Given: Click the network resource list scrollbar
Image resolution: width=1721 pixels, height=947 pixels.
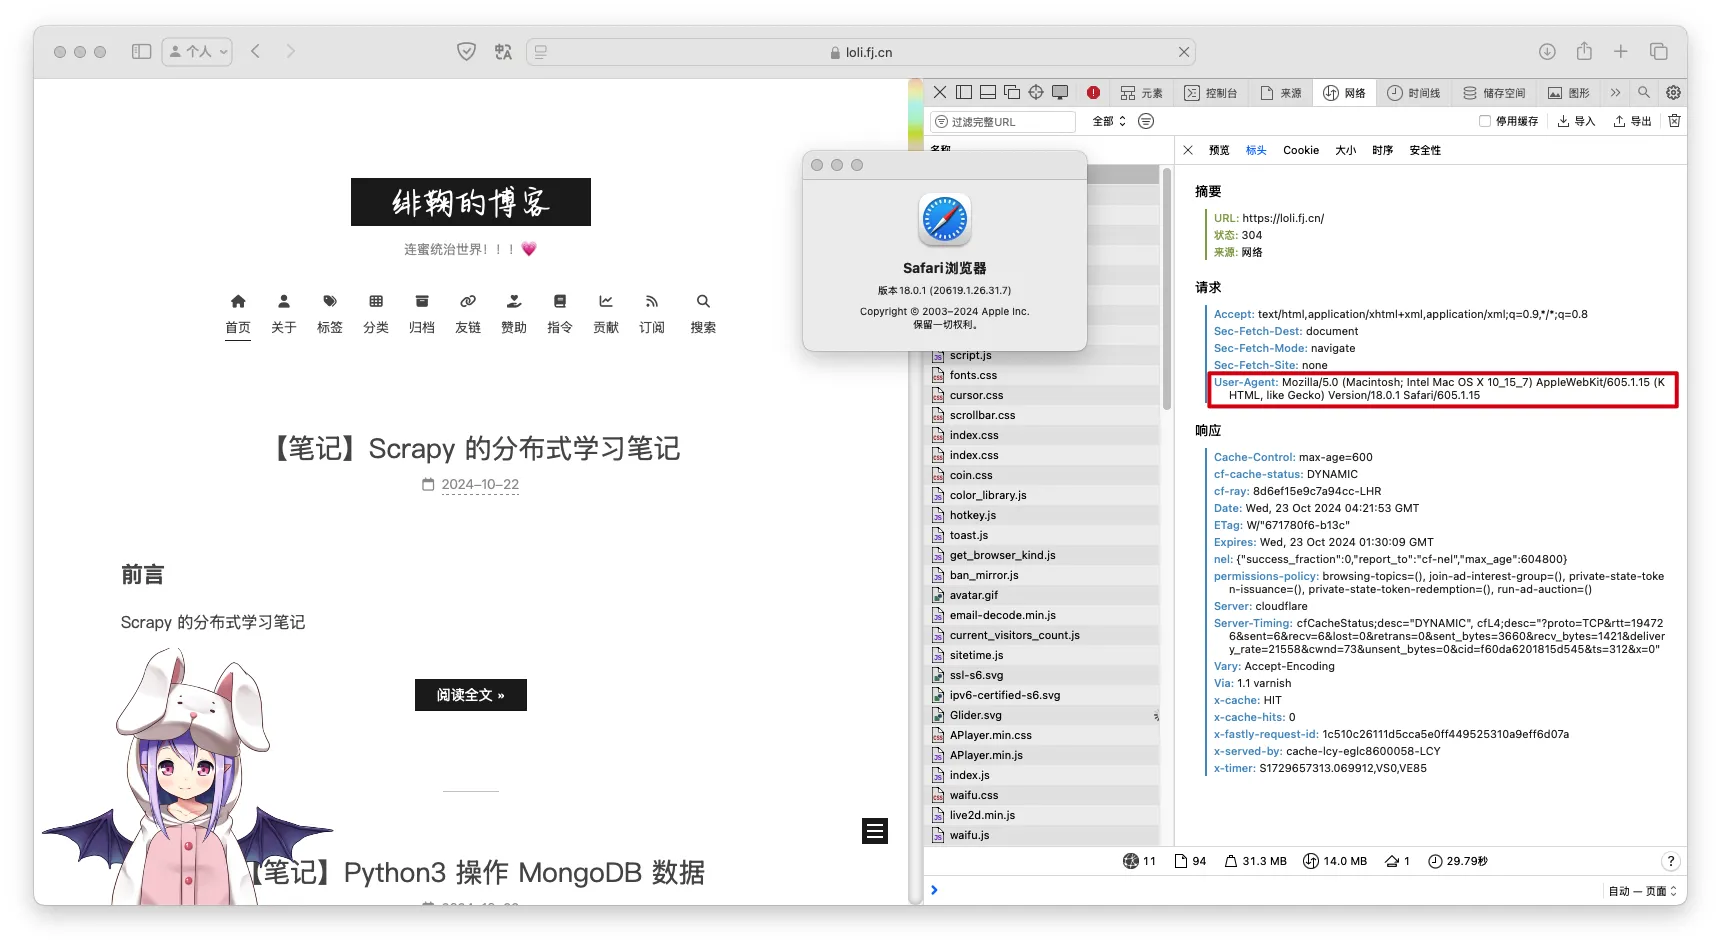Looking at the screenshot, I should tap(1166, 290).
